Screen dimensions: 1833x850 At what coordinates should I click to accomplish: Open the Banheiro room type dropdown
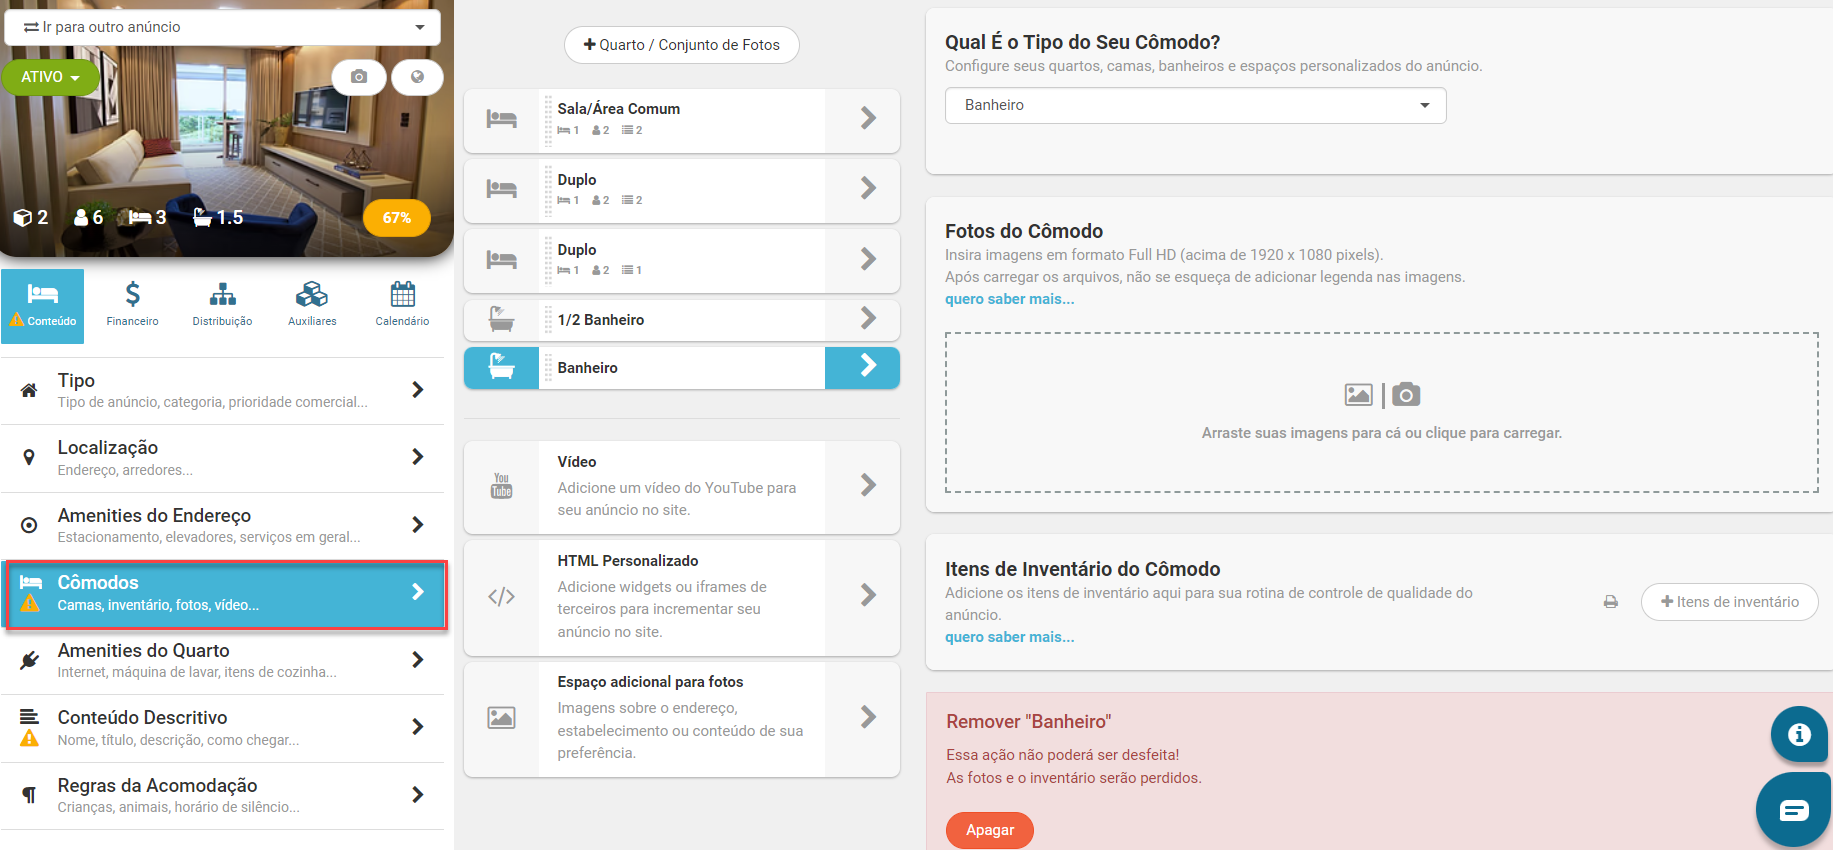pyautogui.click(x=1195, y=105)
